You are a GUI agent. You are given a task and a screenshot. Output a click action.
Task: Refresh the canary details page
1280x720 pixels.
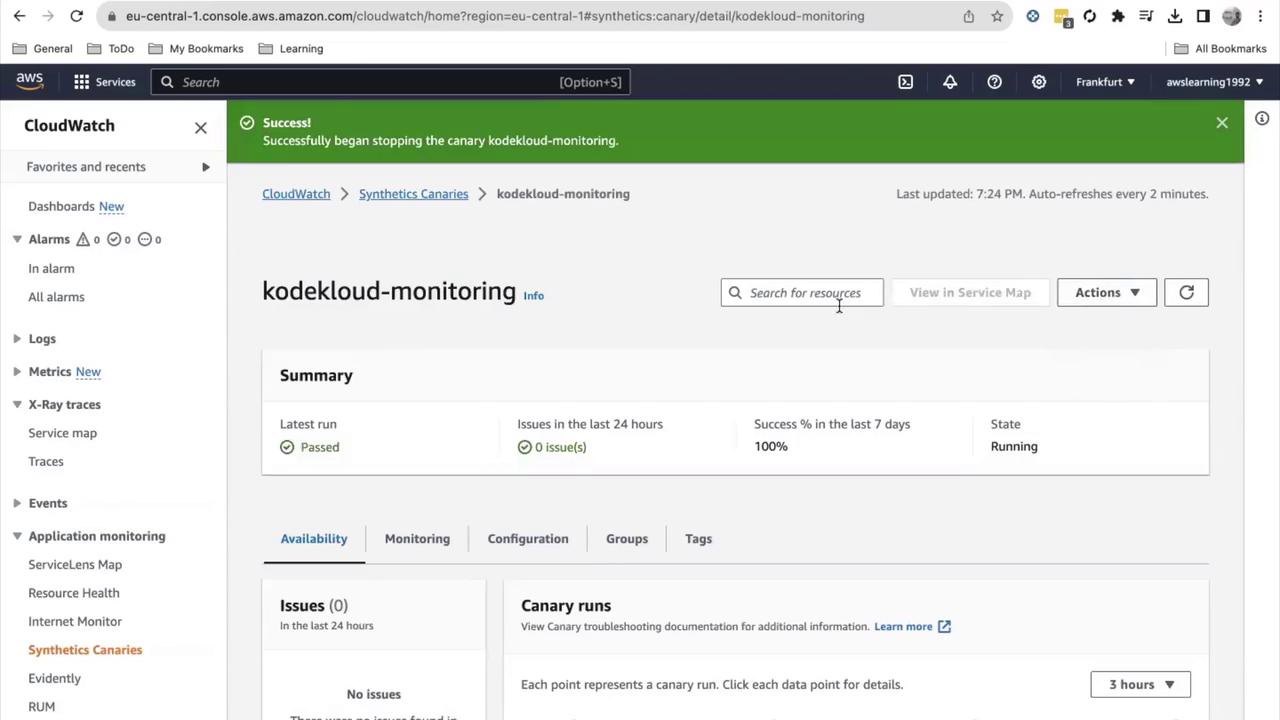pyautogui.click(x=1186, y=292)
